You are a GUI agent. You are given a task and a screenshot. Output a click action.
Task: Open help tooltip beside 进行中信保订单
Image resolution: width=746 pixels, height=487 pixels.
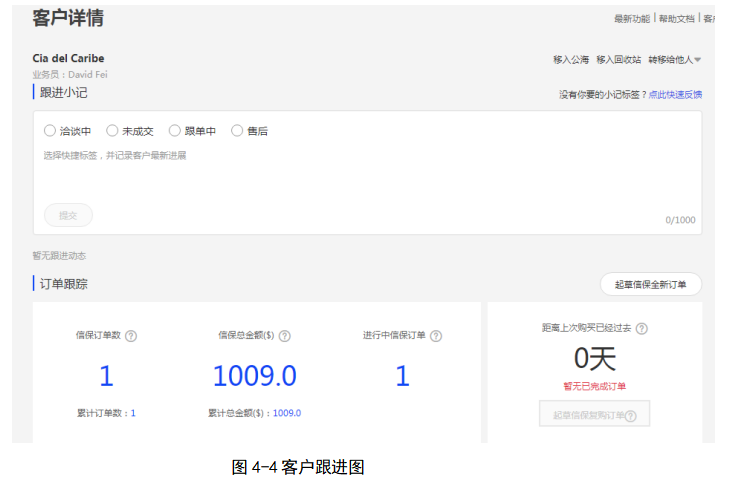coord(436,336)
